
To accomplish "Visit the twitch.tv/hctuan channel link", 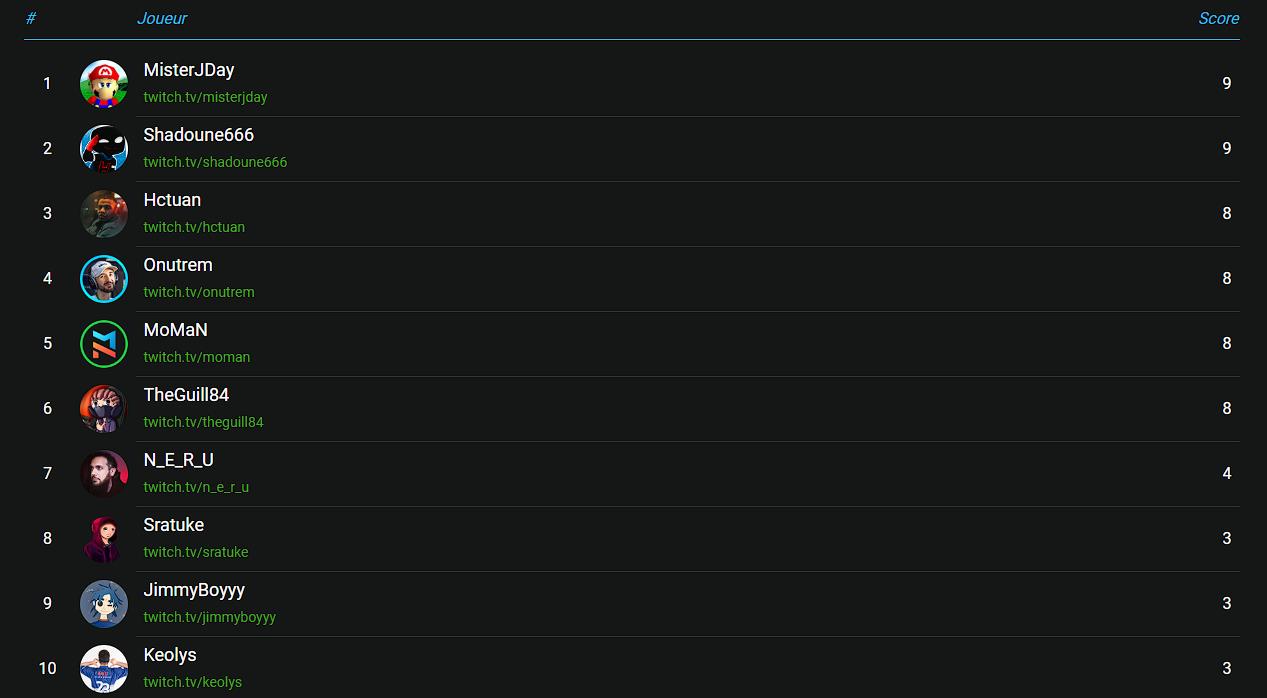I will (x=194, y=227).
